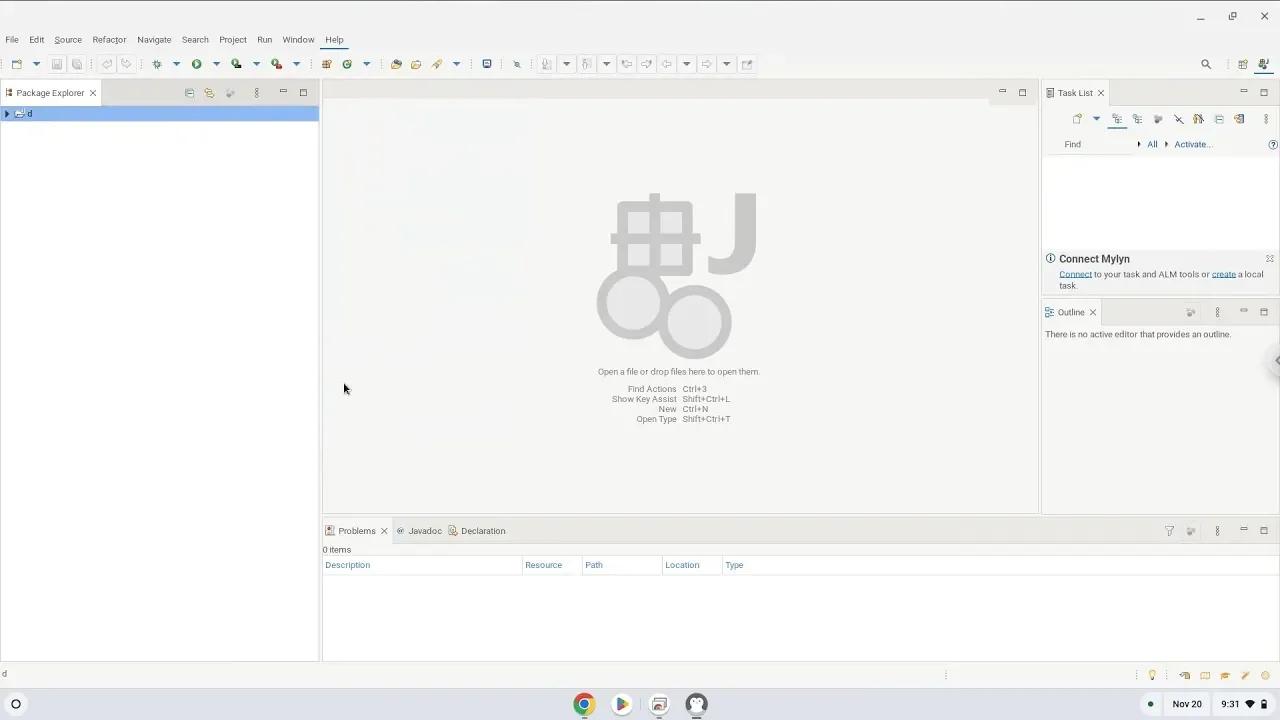Open the Run dropdown arrow in the toolbar
Viewport: 1280px width, 720px height.
pos(216,63)
